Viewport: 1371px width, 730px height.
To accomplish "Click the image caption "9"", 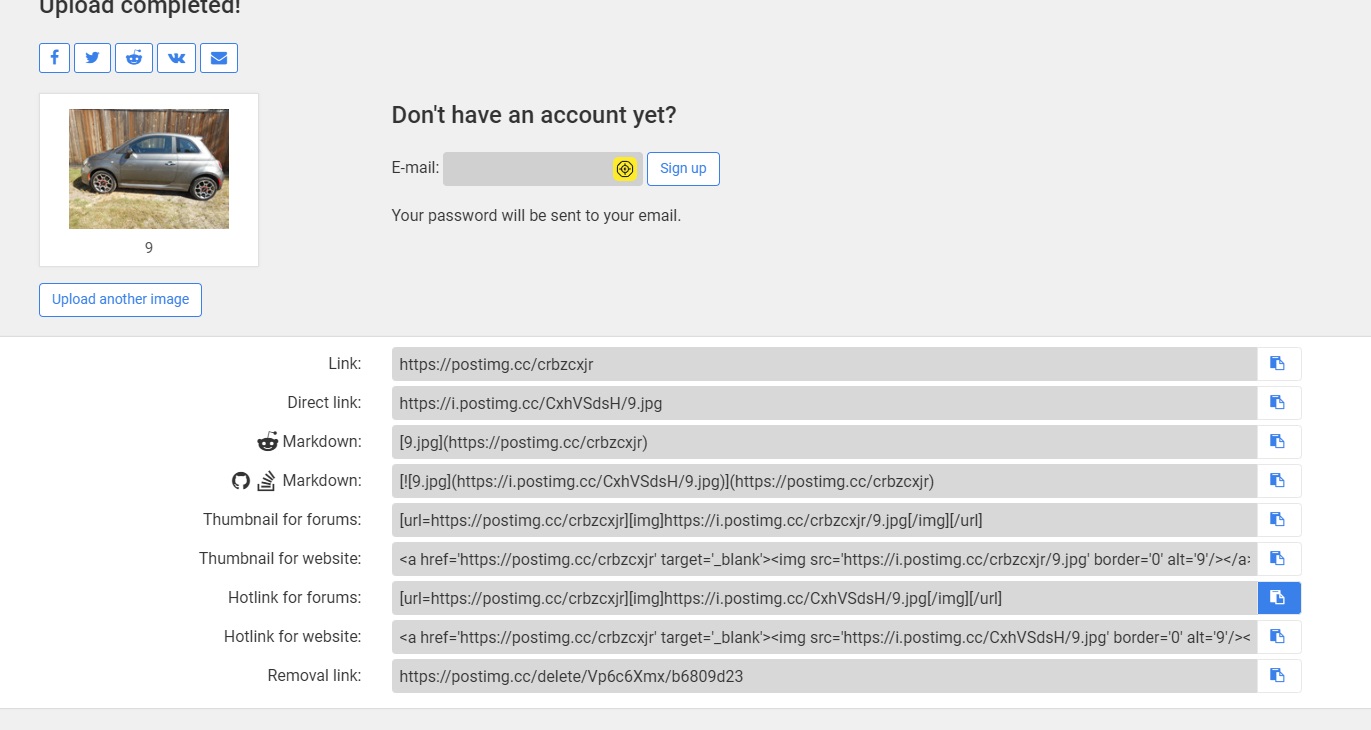I will [149, 248].
